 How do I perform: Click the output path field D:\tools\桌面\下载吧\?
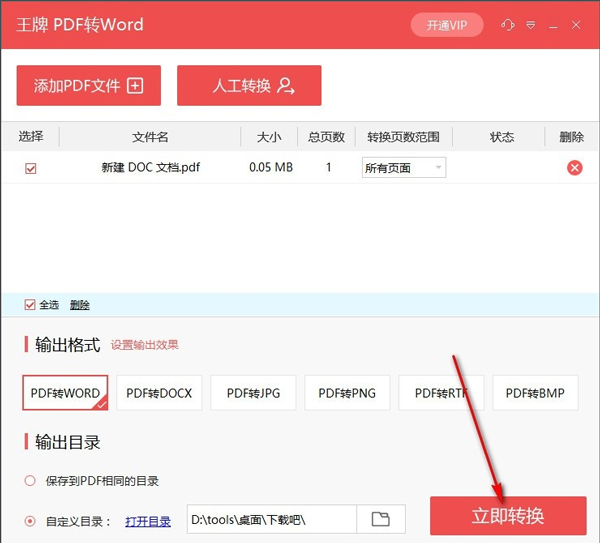272,519
